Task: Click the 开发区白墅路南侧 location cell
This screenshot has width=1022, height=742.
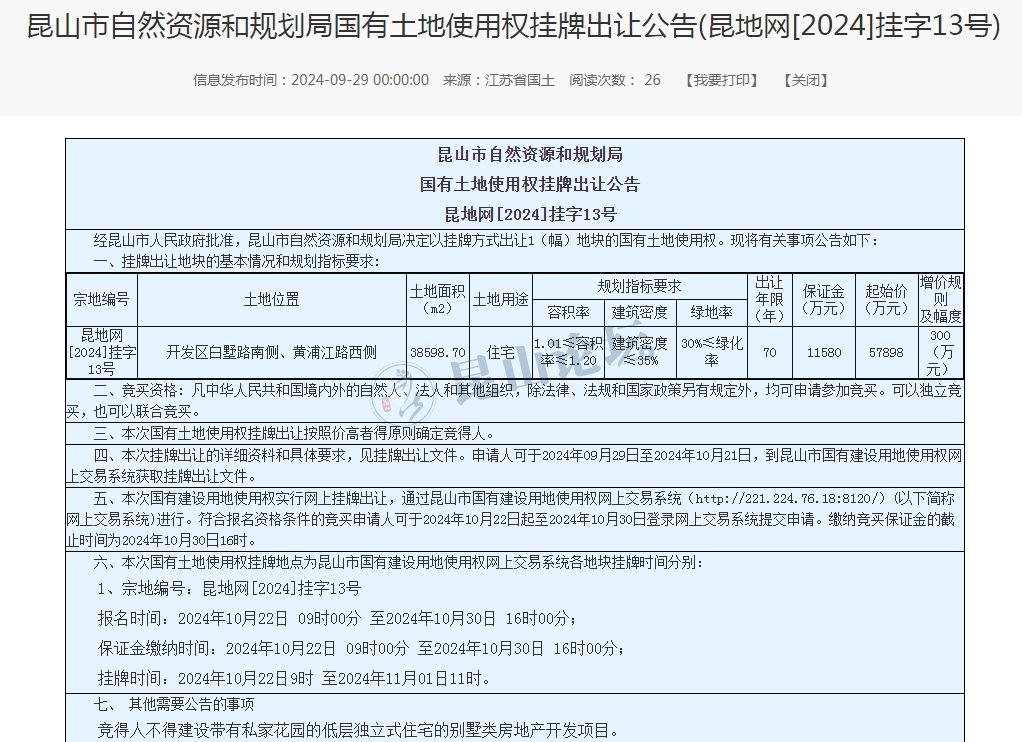Action: [271, 352]
